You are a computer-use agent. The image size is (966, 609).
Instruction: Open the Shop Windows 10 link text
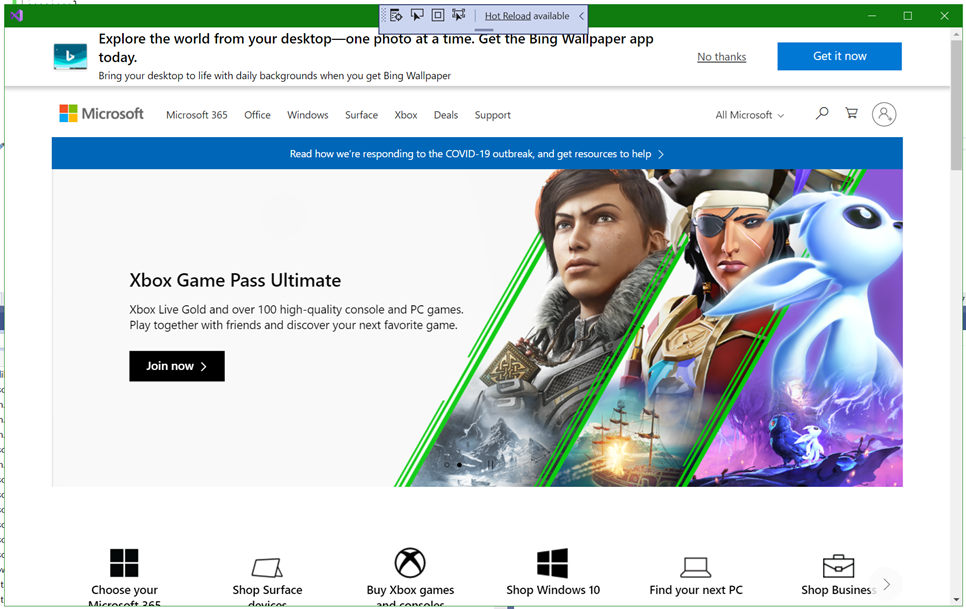click(553, 590)
